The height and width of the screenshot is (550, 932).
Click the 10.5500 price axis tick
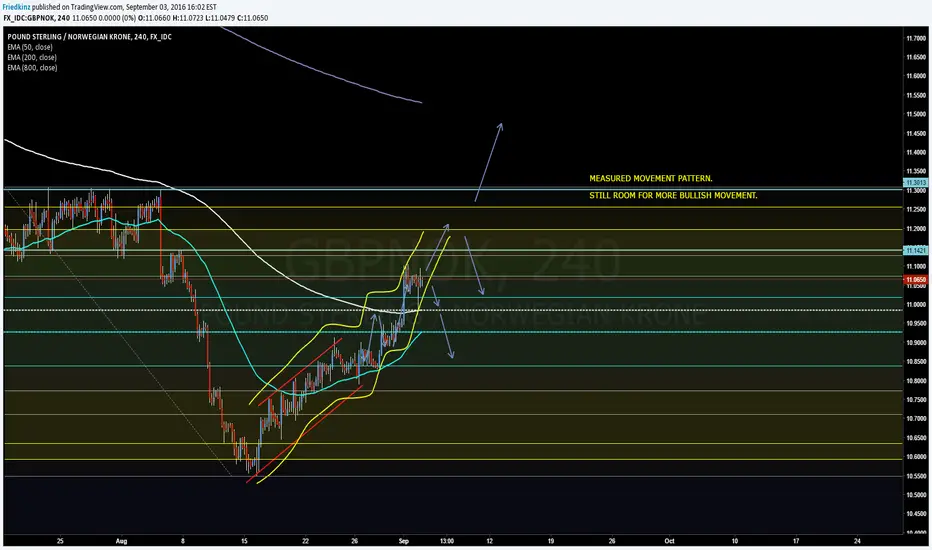(x=916, y=476)
